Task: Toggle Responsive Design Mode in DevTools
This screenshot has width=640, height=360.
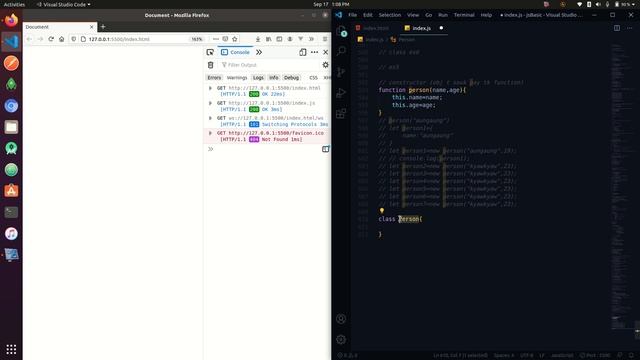Action: click(303, 52)
